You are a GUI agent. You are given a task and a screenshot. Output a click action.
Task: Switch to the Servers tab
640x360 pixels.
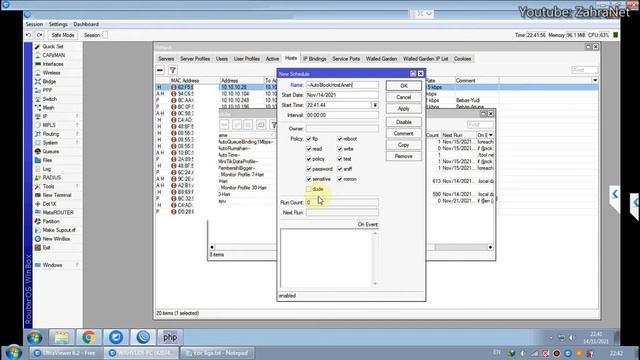point(166,59)
